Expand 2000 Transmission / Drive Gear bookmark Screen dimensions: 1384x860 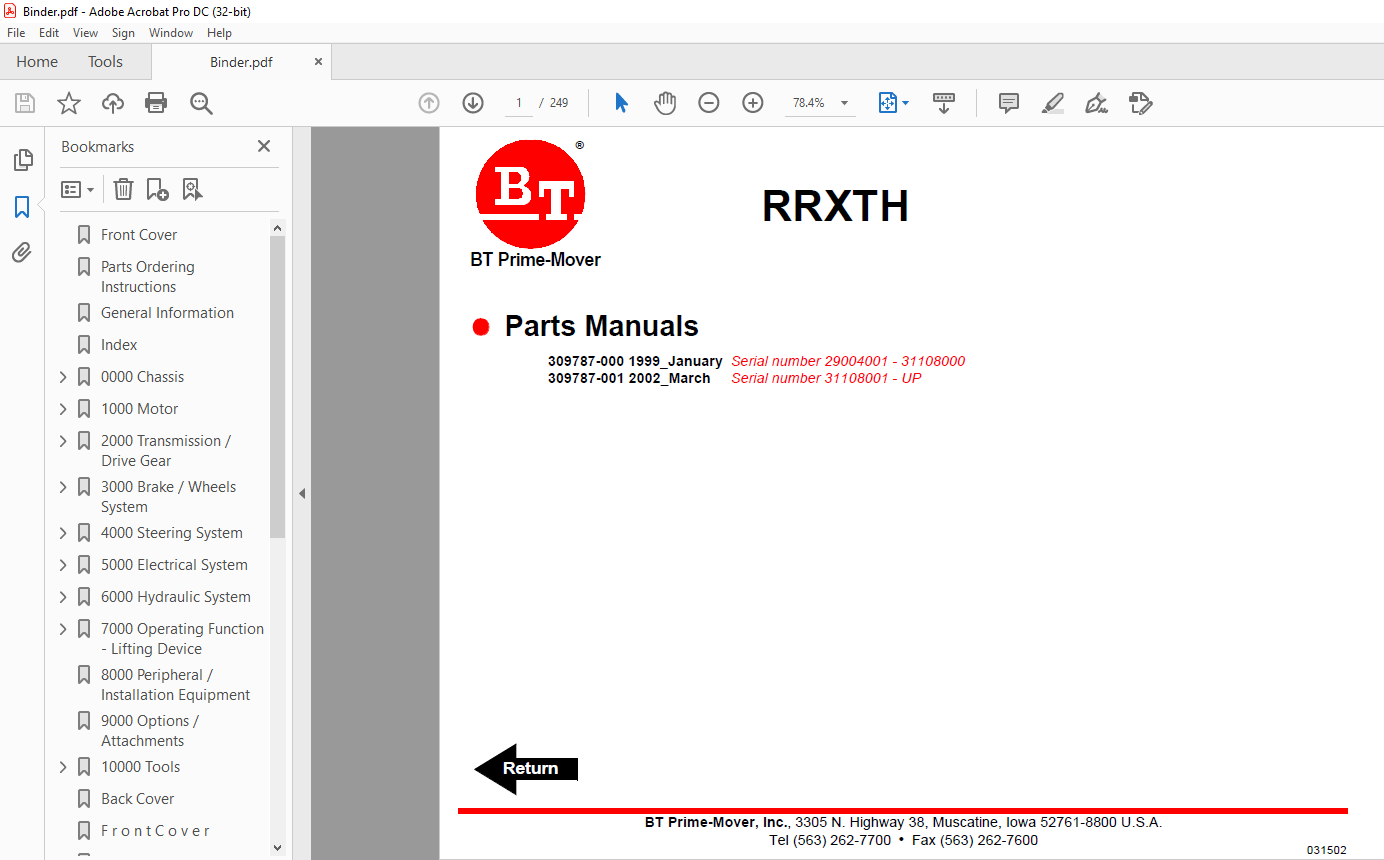(63, 441)
